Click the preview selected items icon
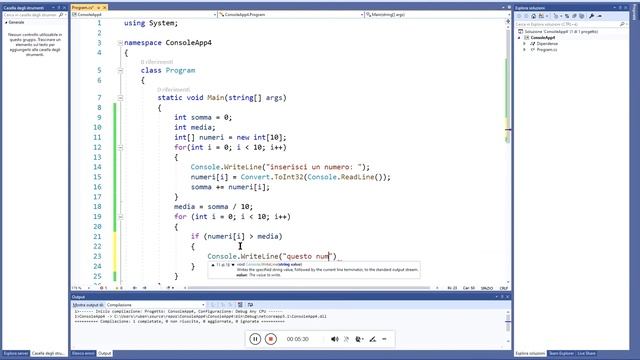 click(x=600, y=16)
